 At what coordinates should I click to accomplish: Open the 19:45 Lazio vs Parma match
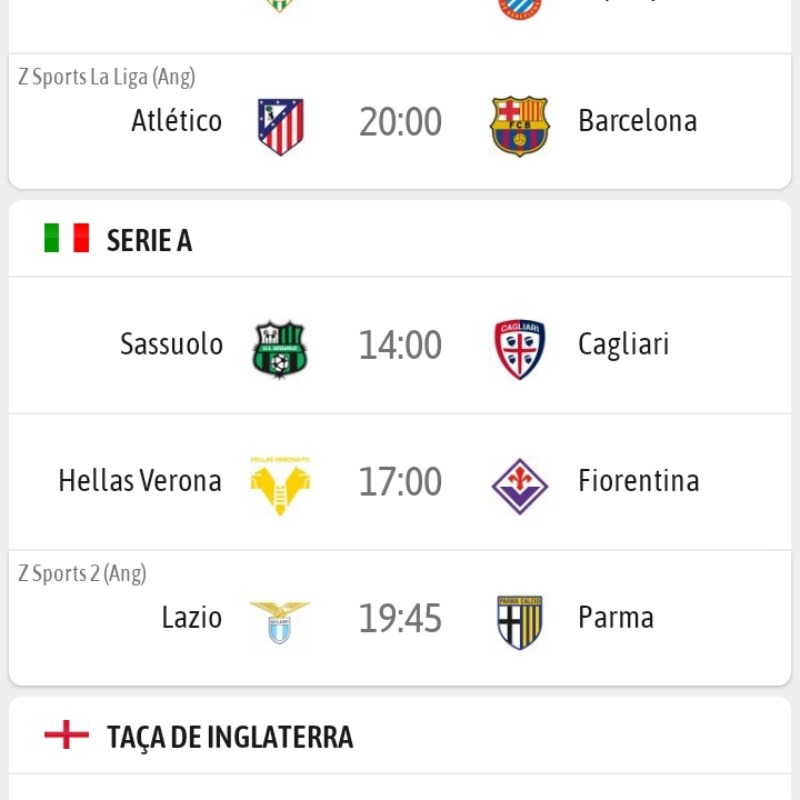click(x=400, y=618)
